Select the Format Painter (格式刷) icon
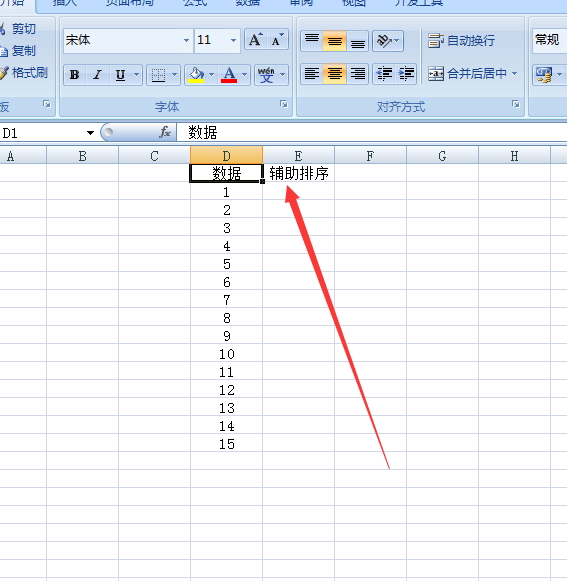567x581 pixels. 4,73
